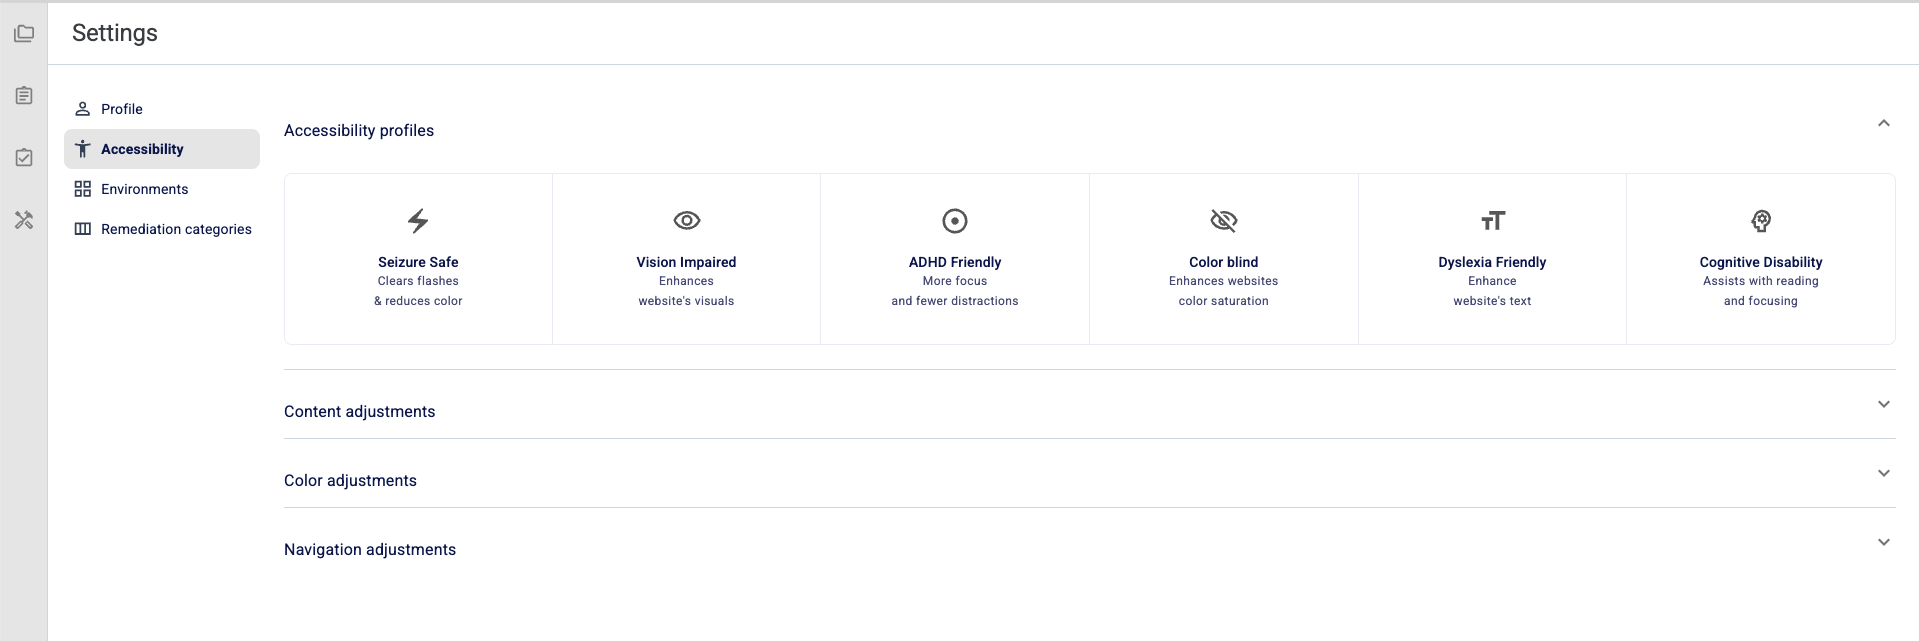Click the Color blind crossed-eye icon
This screenshot has height=641, width=1919.
[1224, 220]
